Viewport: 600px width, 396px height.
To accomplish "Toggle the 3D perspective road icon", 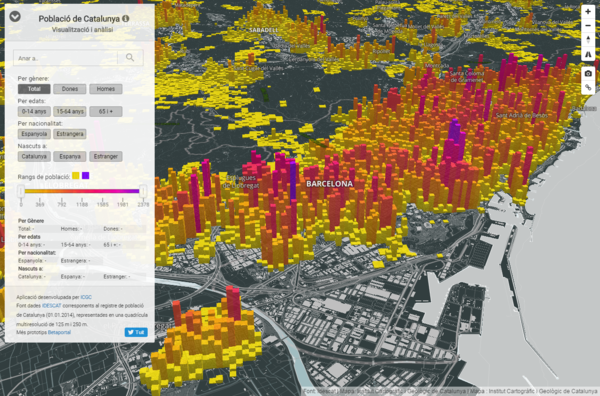I will coord(588,54).
